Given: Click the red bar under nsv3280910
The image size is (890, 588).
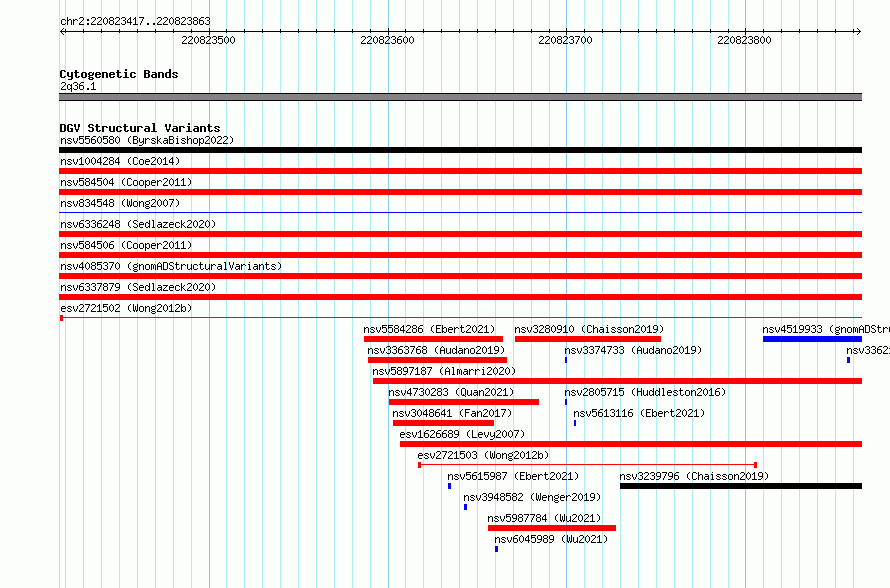Looking at the screenshot, I should [587, 339].
